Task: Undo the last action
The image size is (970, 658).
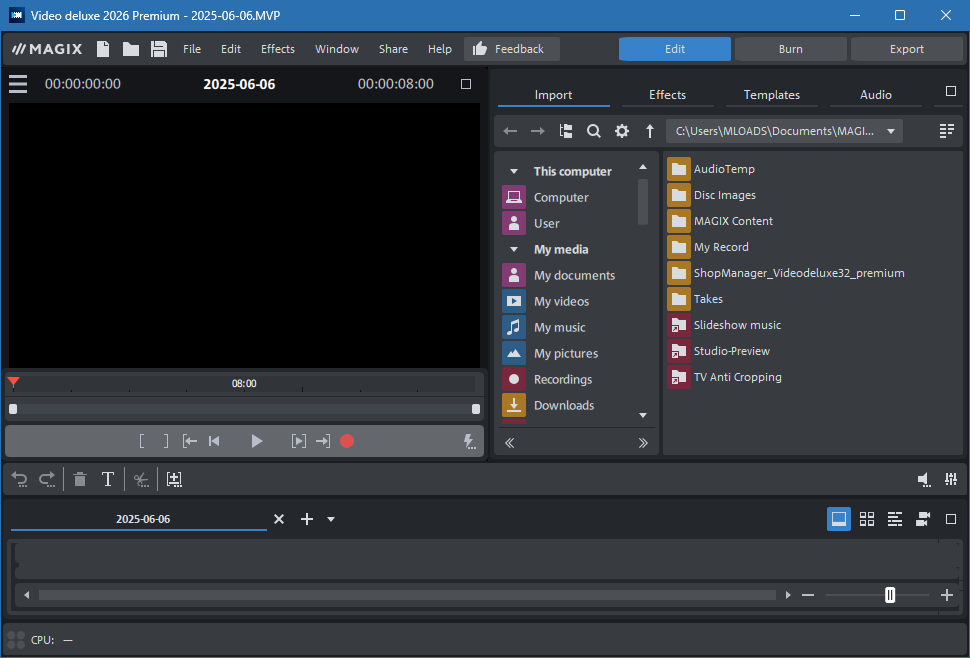Action: (x=20, y=479)
